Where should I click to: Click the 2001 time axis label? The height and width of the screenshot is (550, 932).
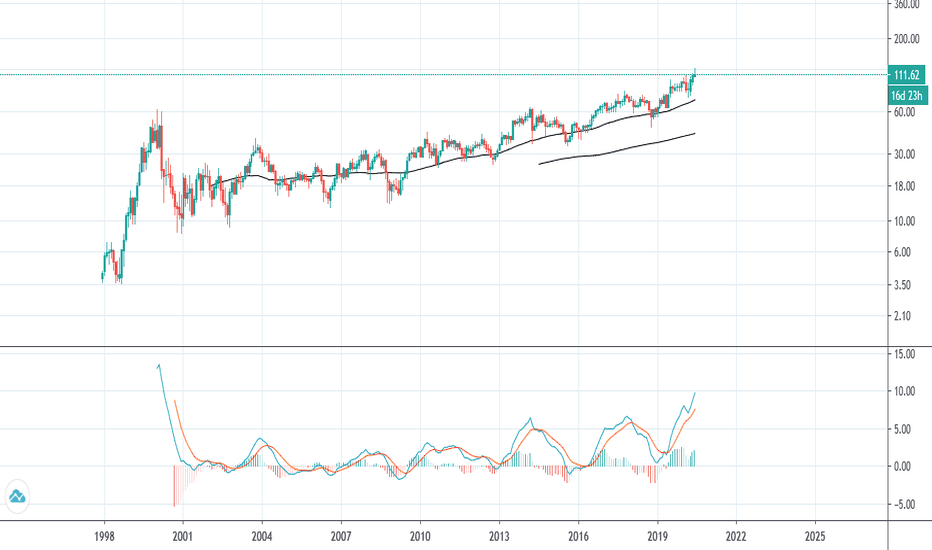(x=182, y=537)
